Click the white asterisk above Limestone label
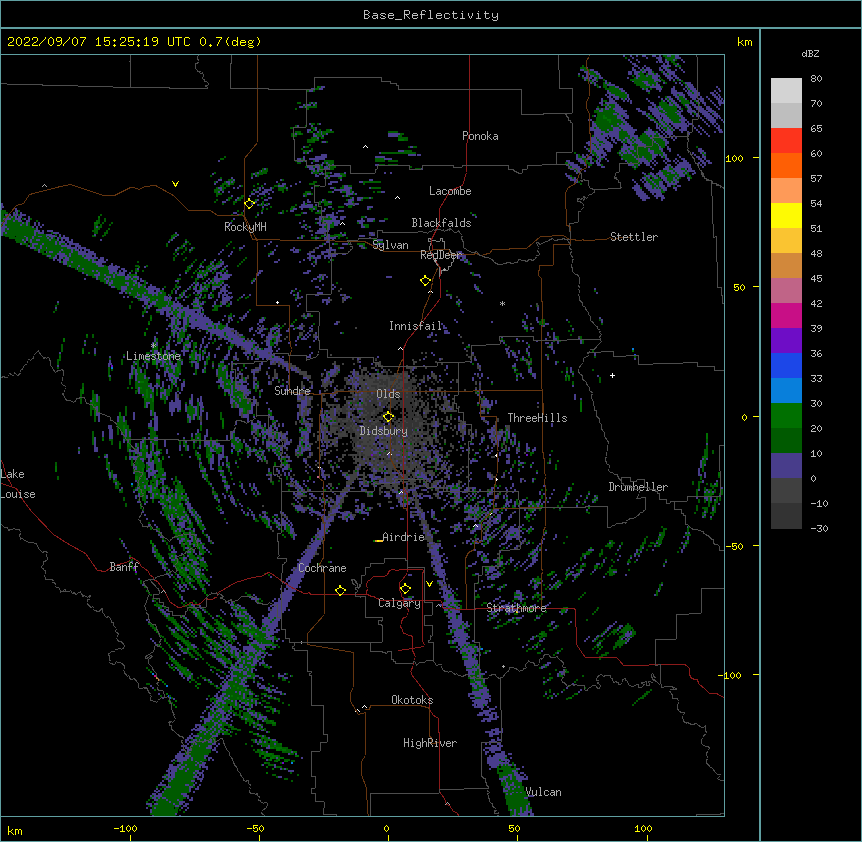 tap(154, 345)
